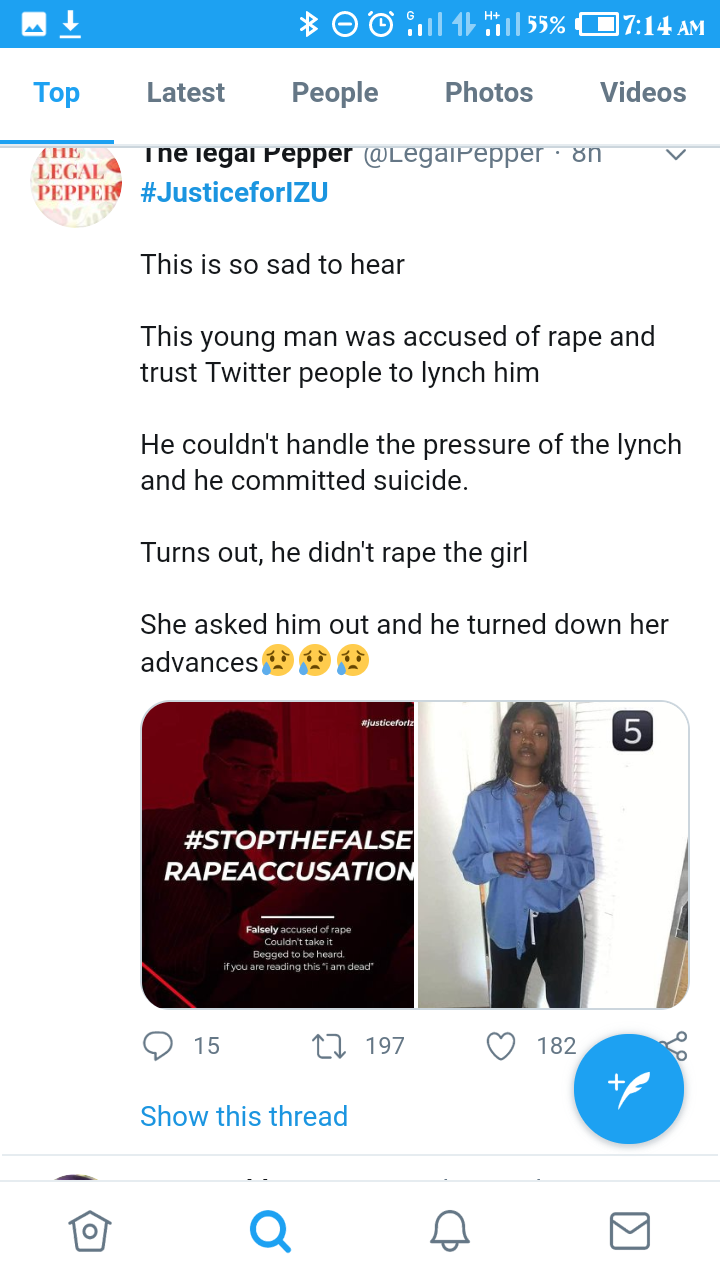Image resolution: width=720 pixels, height=1280 pixels.
Task: Open the Photos tab
Action: 489,93
